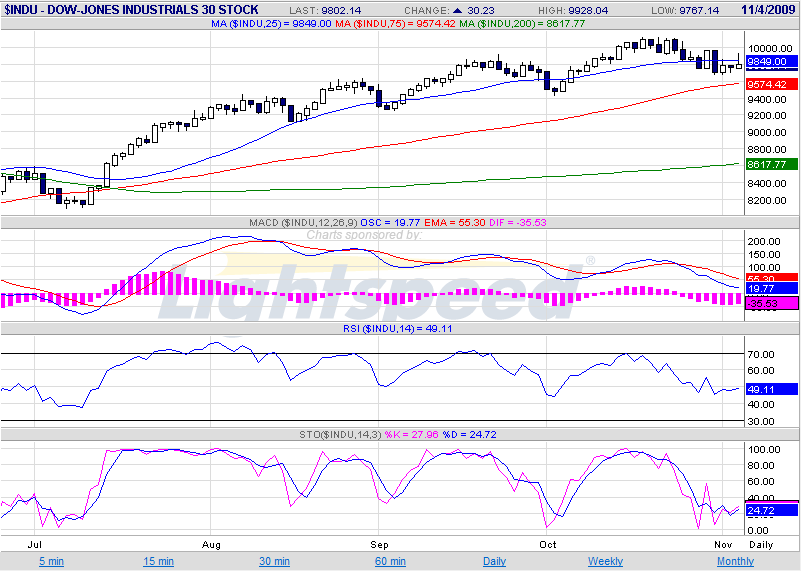Click the 70.00 RSI axis label

coord(761,354)
